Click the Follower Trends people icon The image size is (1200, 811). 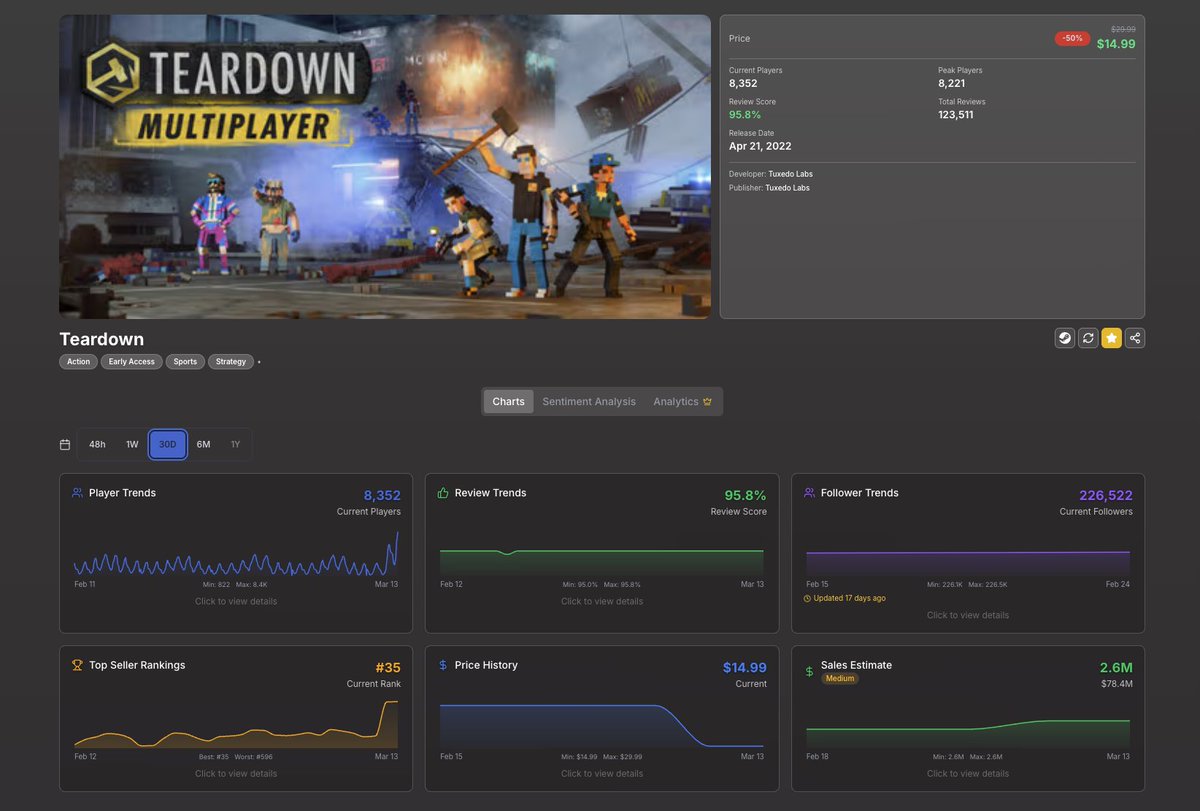[809, 493]
